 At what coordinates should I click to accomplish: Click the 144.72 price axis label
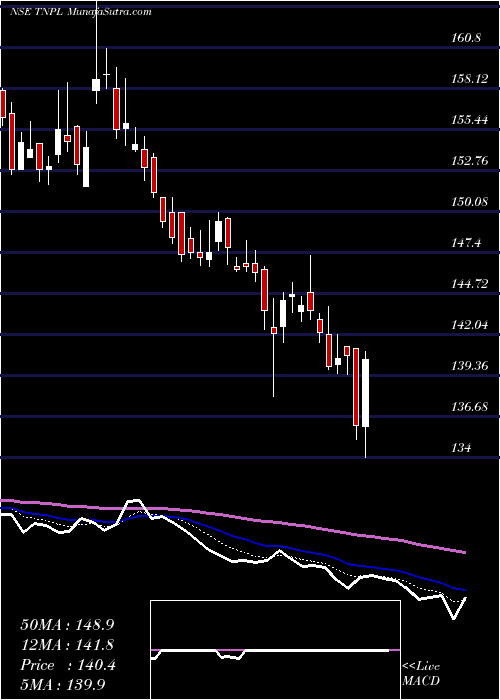coord(470,284)
